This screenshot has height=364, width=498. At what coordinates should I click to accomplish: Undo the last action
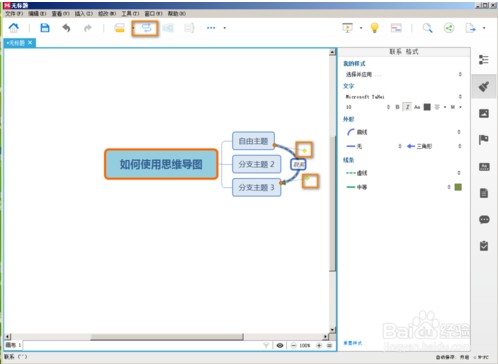[x=66, y=28]
